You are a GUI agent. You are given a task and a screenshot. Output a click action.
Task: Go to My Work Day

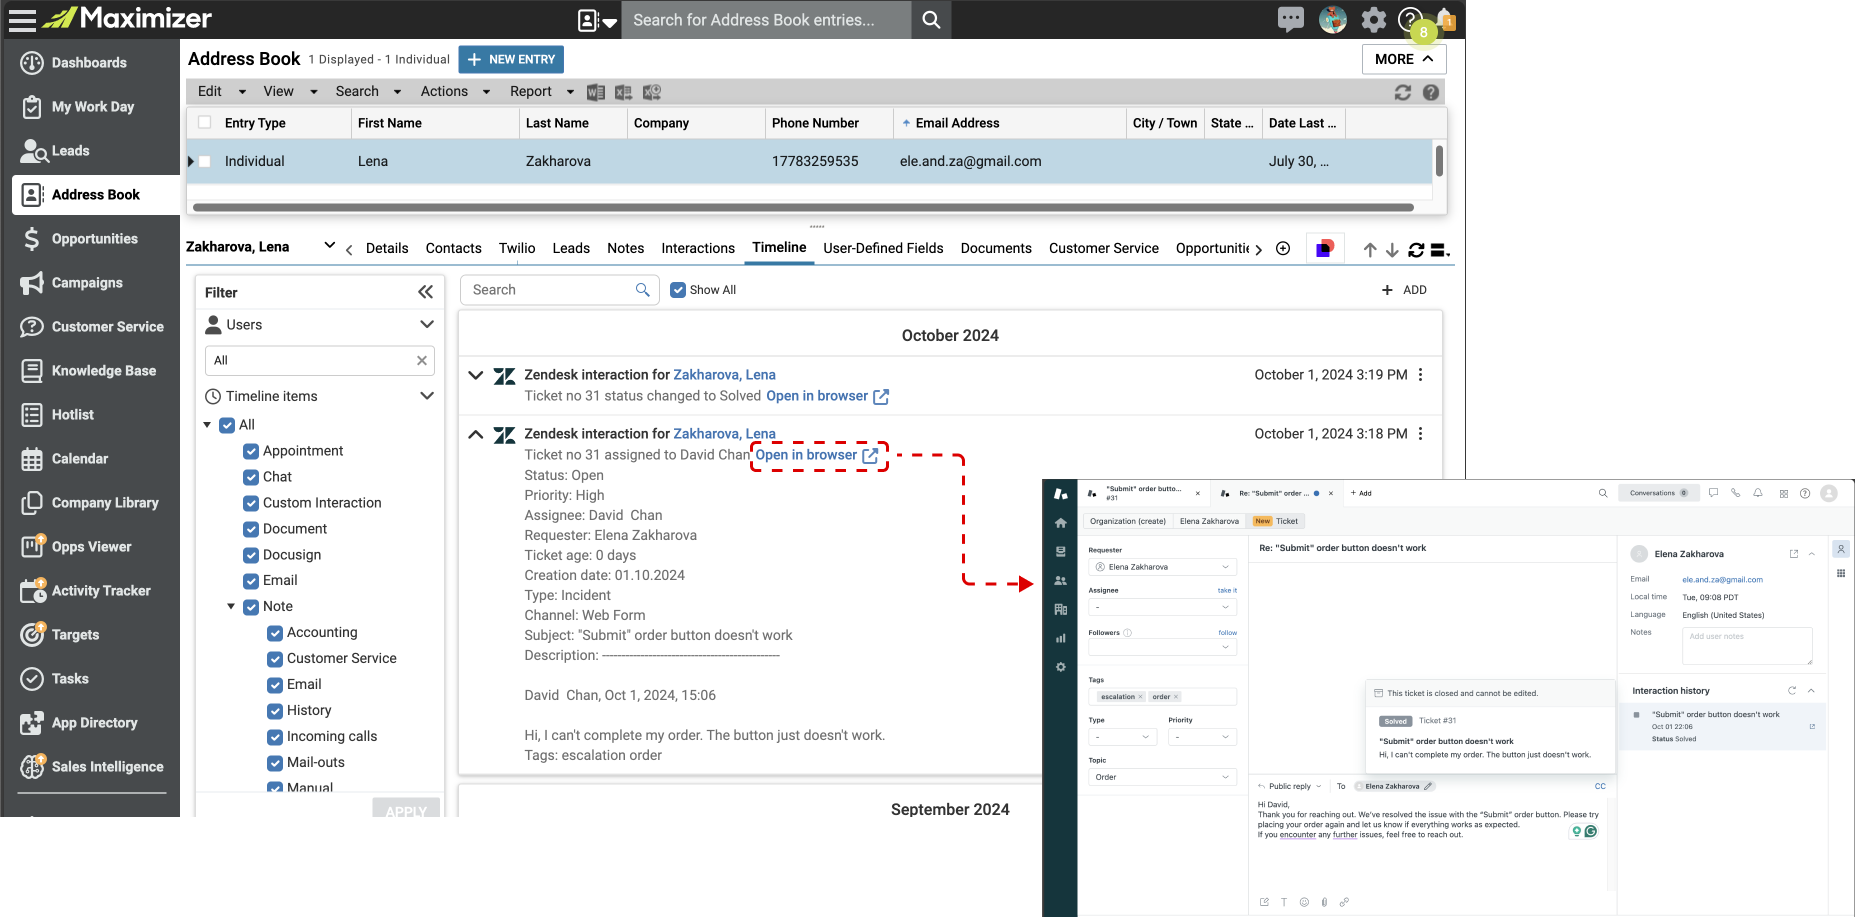90,107
